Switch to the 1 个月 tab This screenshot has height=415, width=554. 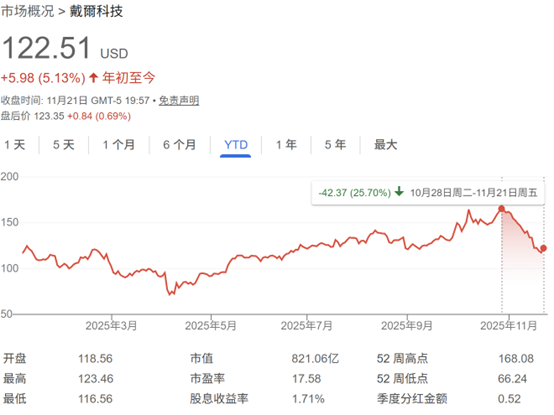pos(119,145)
